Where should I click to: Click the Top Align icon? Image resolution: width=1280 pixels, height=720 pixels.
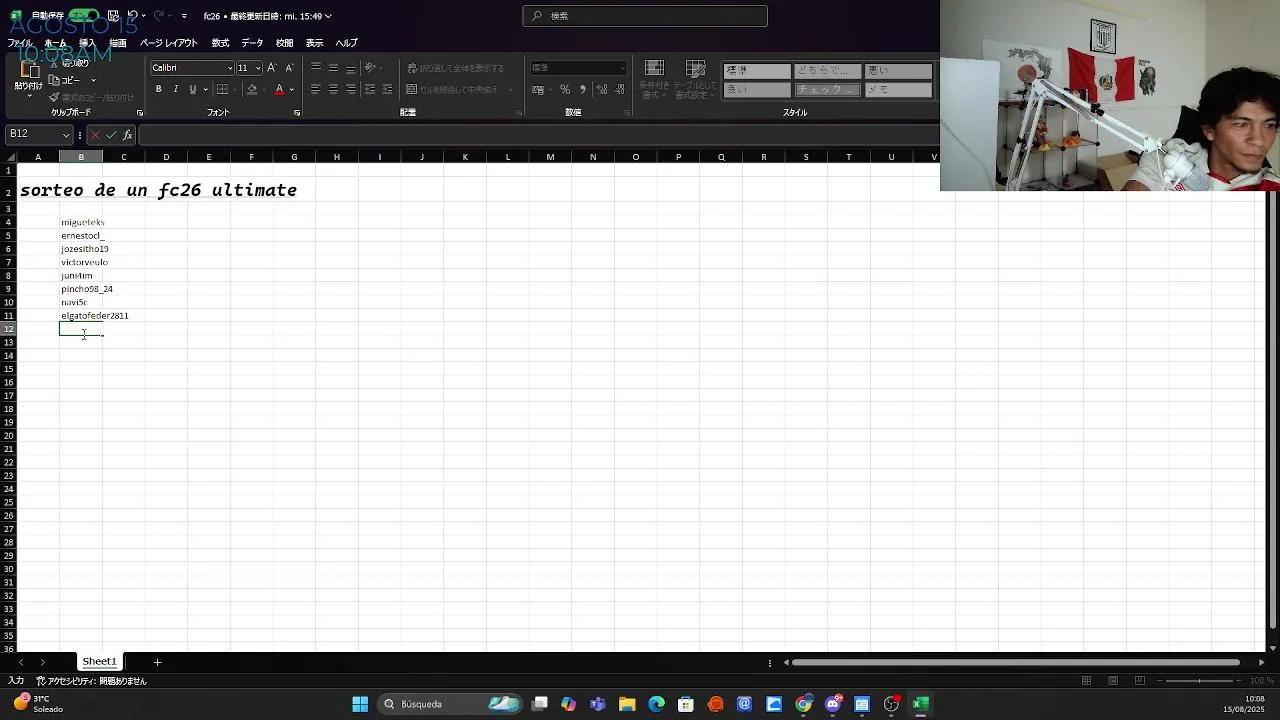tap(315, 68)
